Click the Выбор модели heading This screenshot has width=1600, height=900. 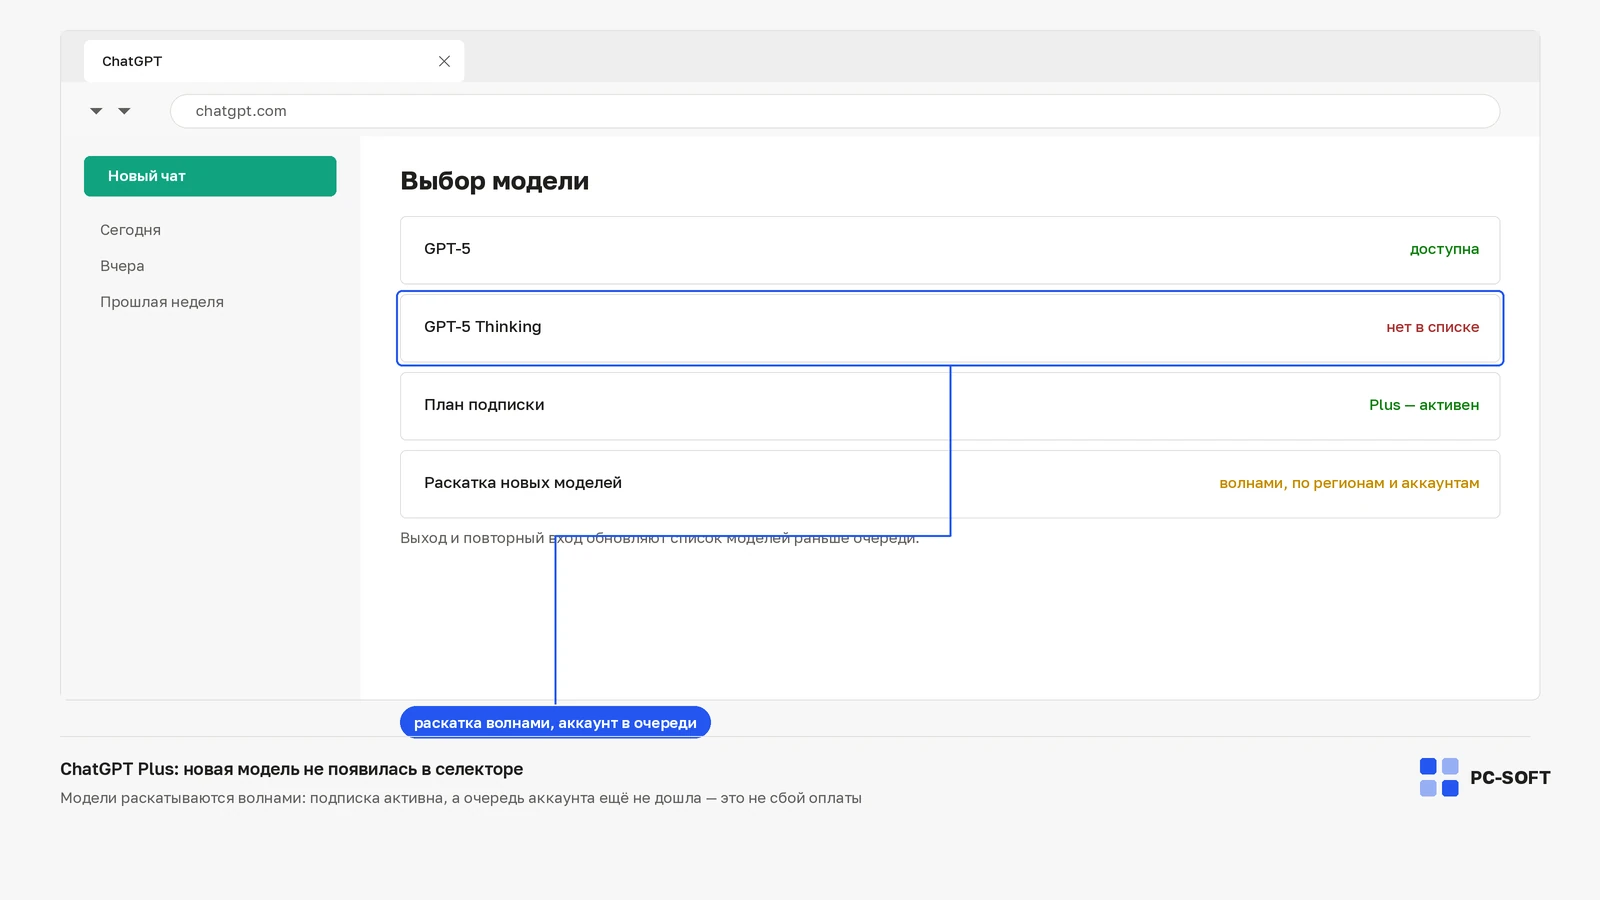point(495,181)
